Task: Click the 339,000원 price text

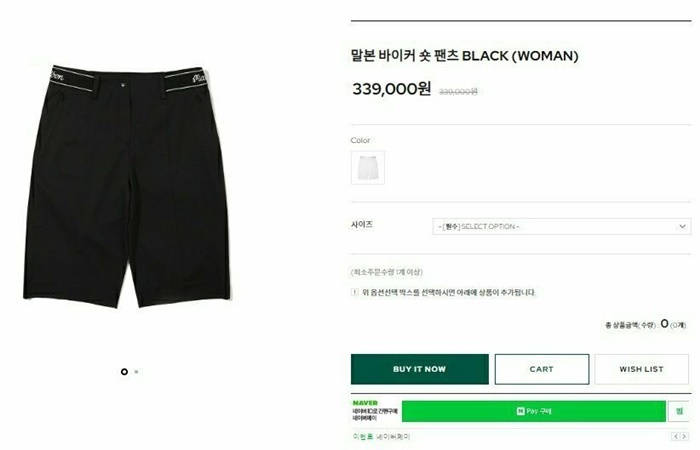Action: 392,89
